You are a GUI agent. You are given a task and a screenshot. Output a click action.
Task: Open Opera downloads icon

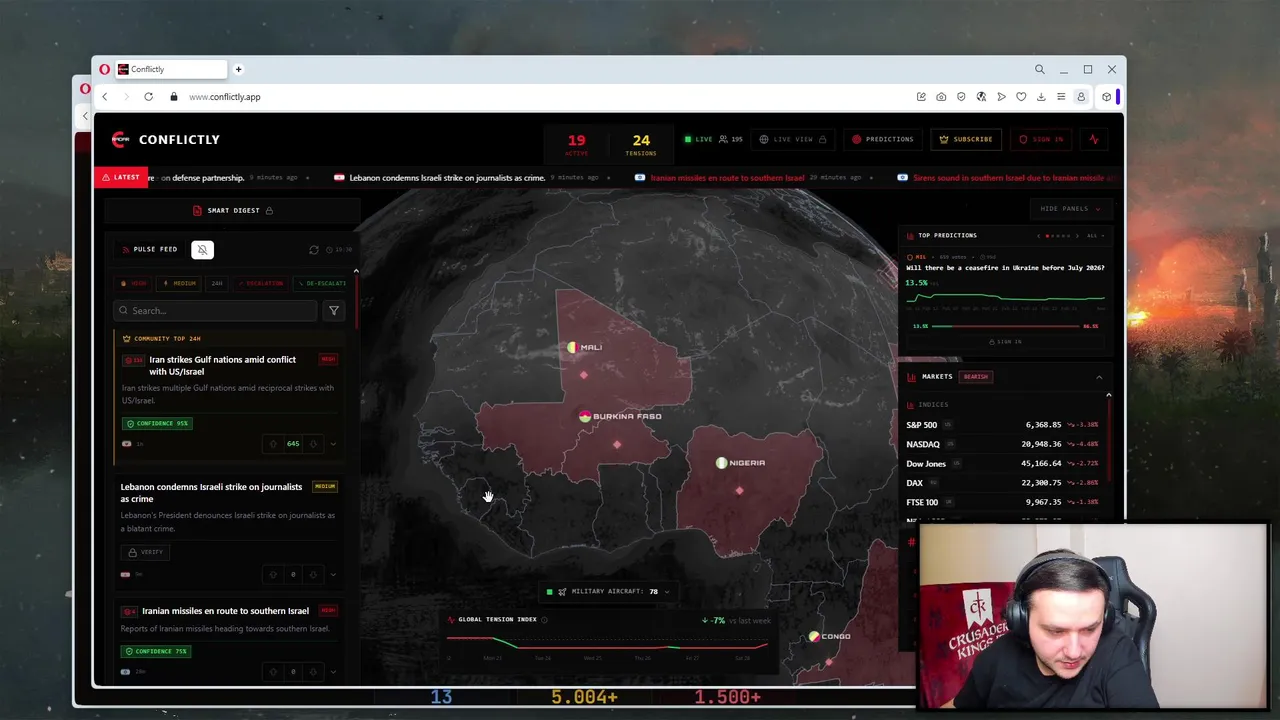click(1041, 97)
